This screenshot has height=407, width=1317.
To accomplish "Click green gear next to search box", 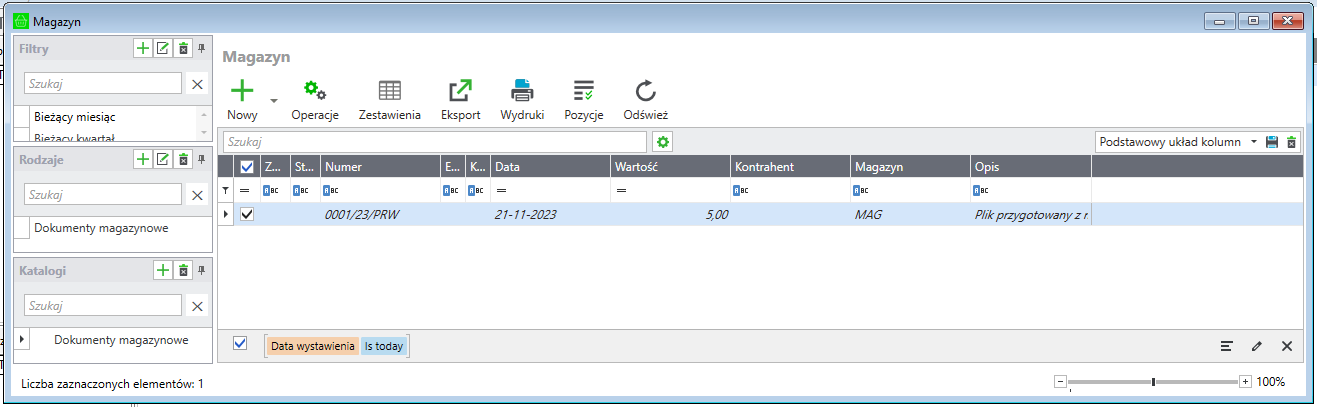I will 662,142.
